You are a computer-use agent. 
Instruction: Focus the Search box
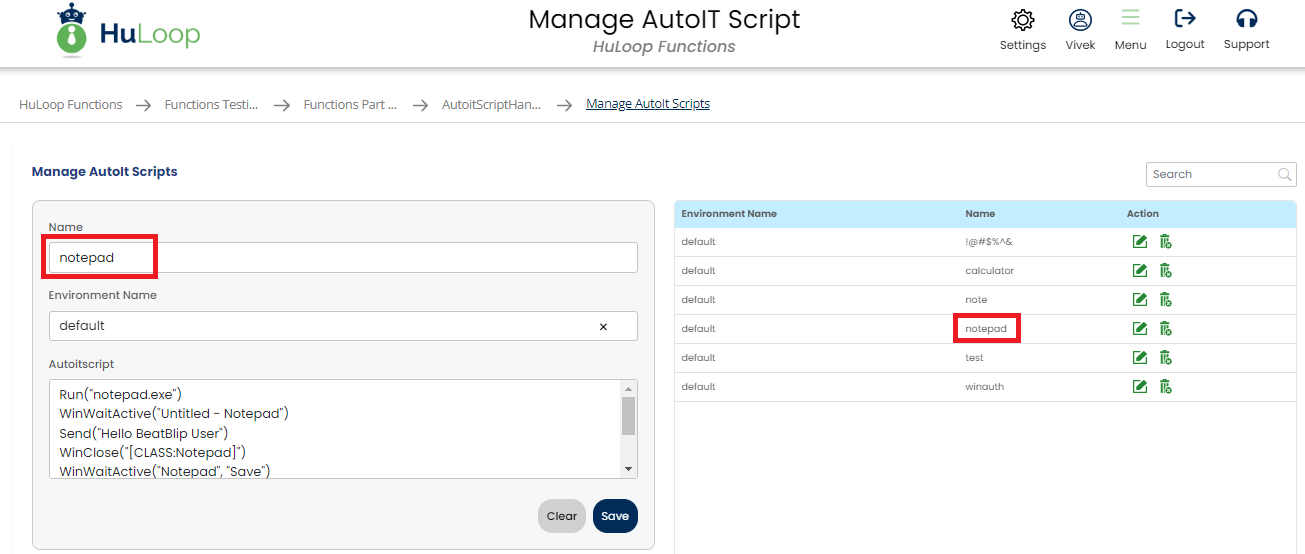1211,174
